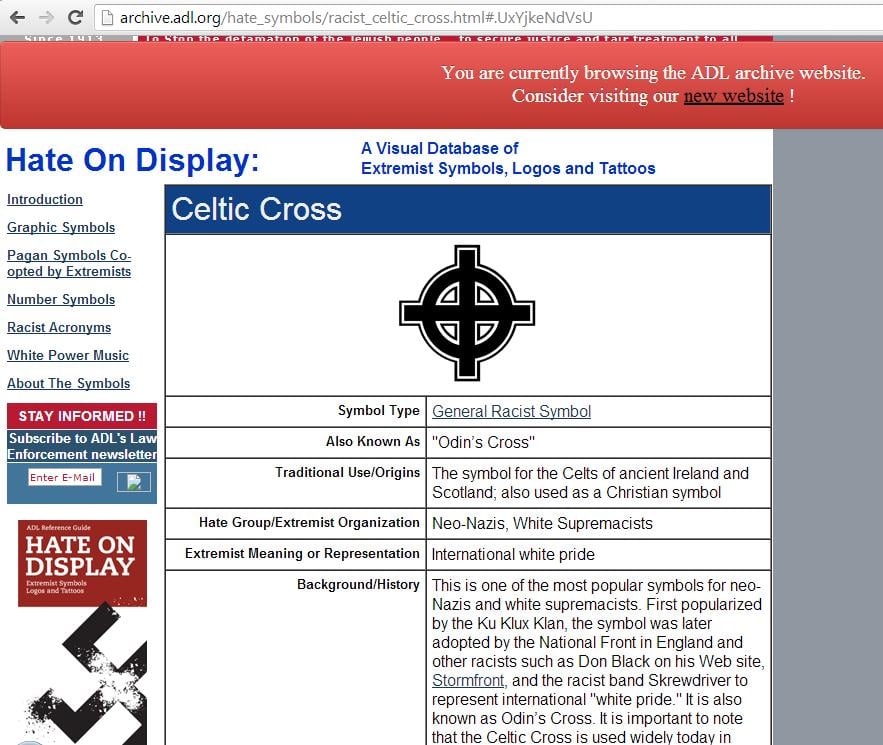Follow the General Racist Symbol link
Screen dimensions: 883x745
511,412
